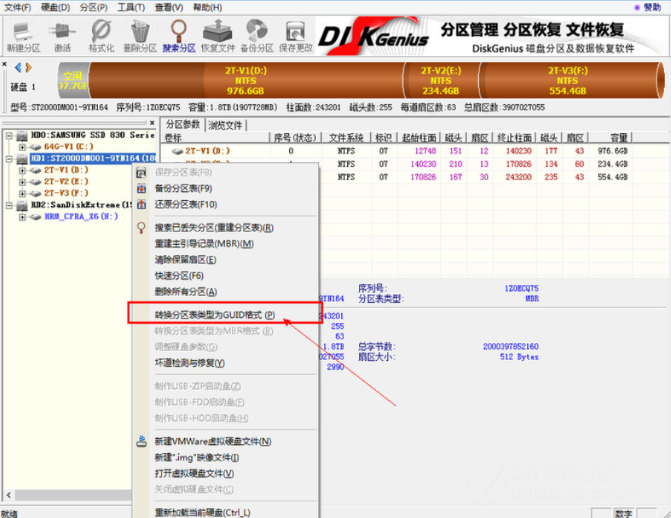
Task: Open the 分区(P) menu
Action: coord(94,7)
